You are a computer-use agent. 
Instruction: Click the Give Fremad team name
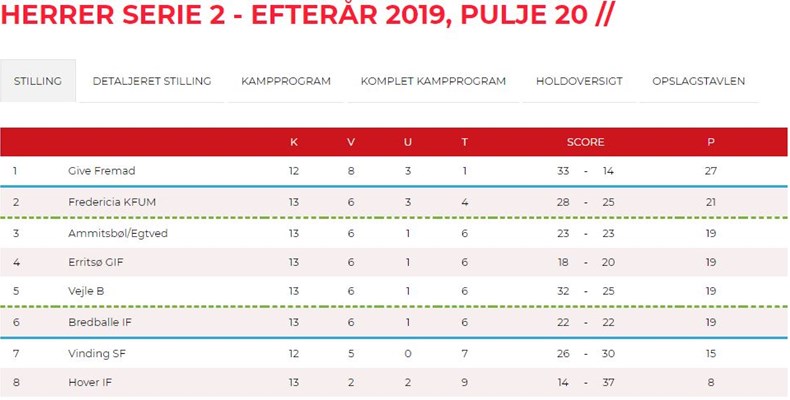click(x=101, y=171)
